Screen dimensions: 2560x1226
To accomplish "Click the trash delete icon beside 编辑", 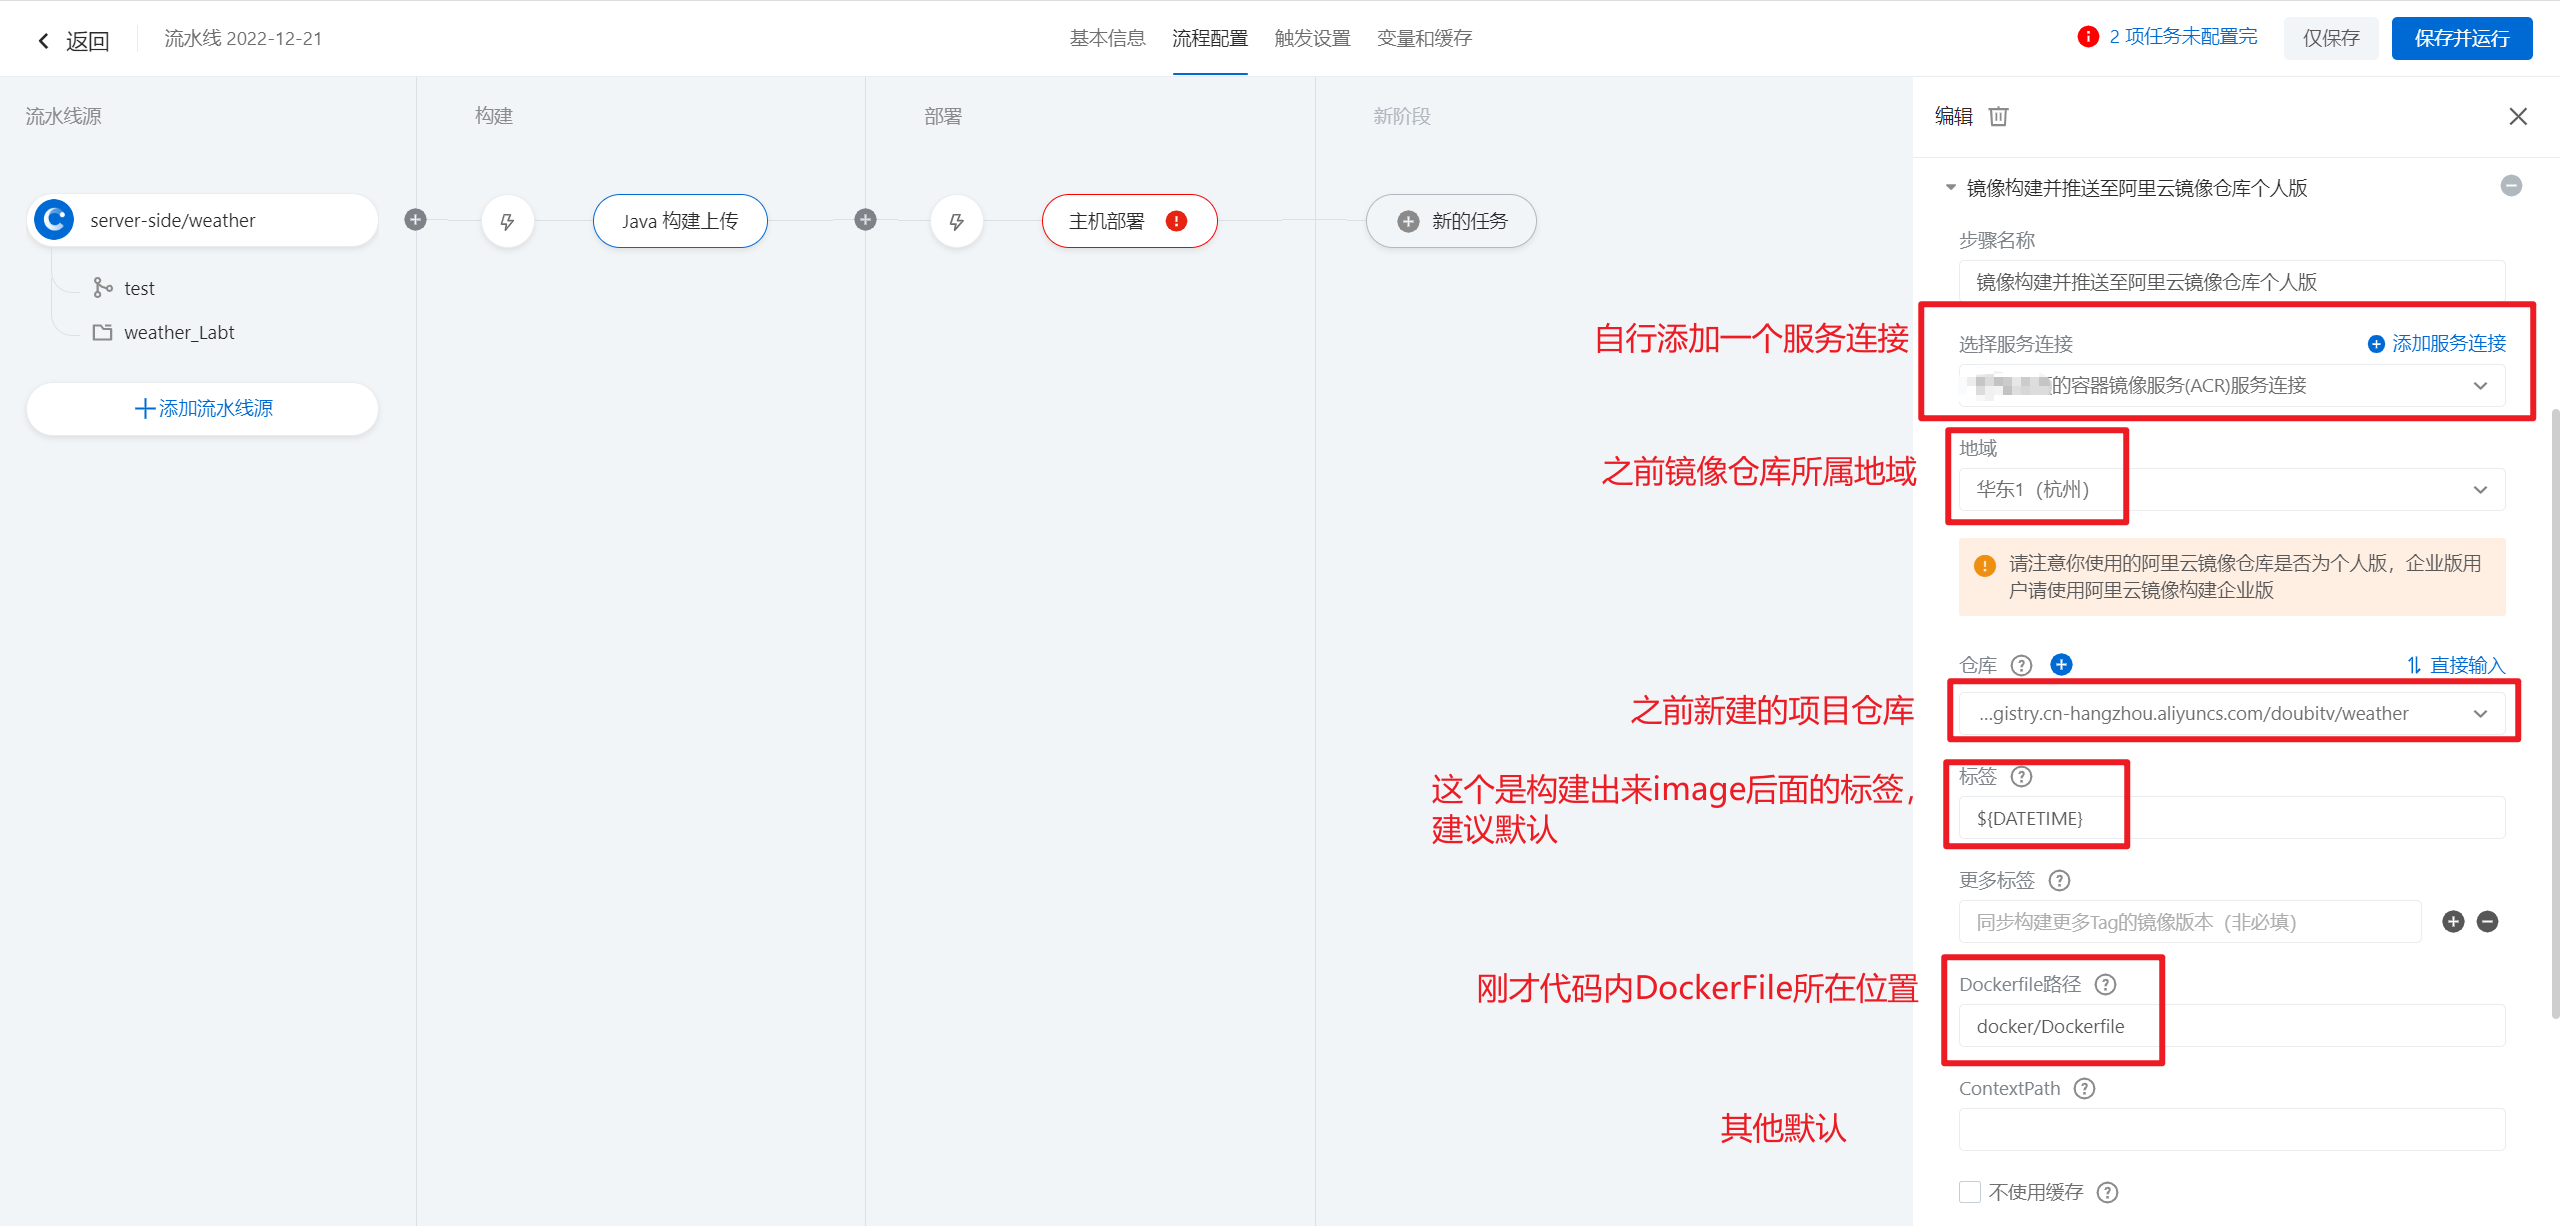I will click(1998, 116).
